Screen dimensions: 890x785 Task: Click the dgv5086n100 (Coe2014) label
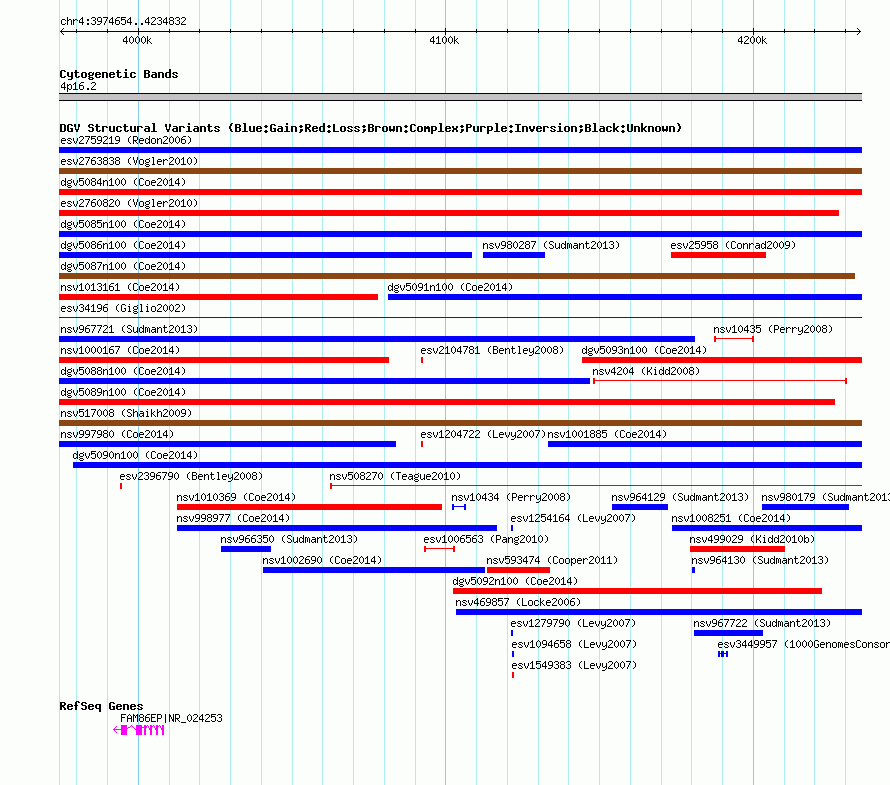pos(123,245)
